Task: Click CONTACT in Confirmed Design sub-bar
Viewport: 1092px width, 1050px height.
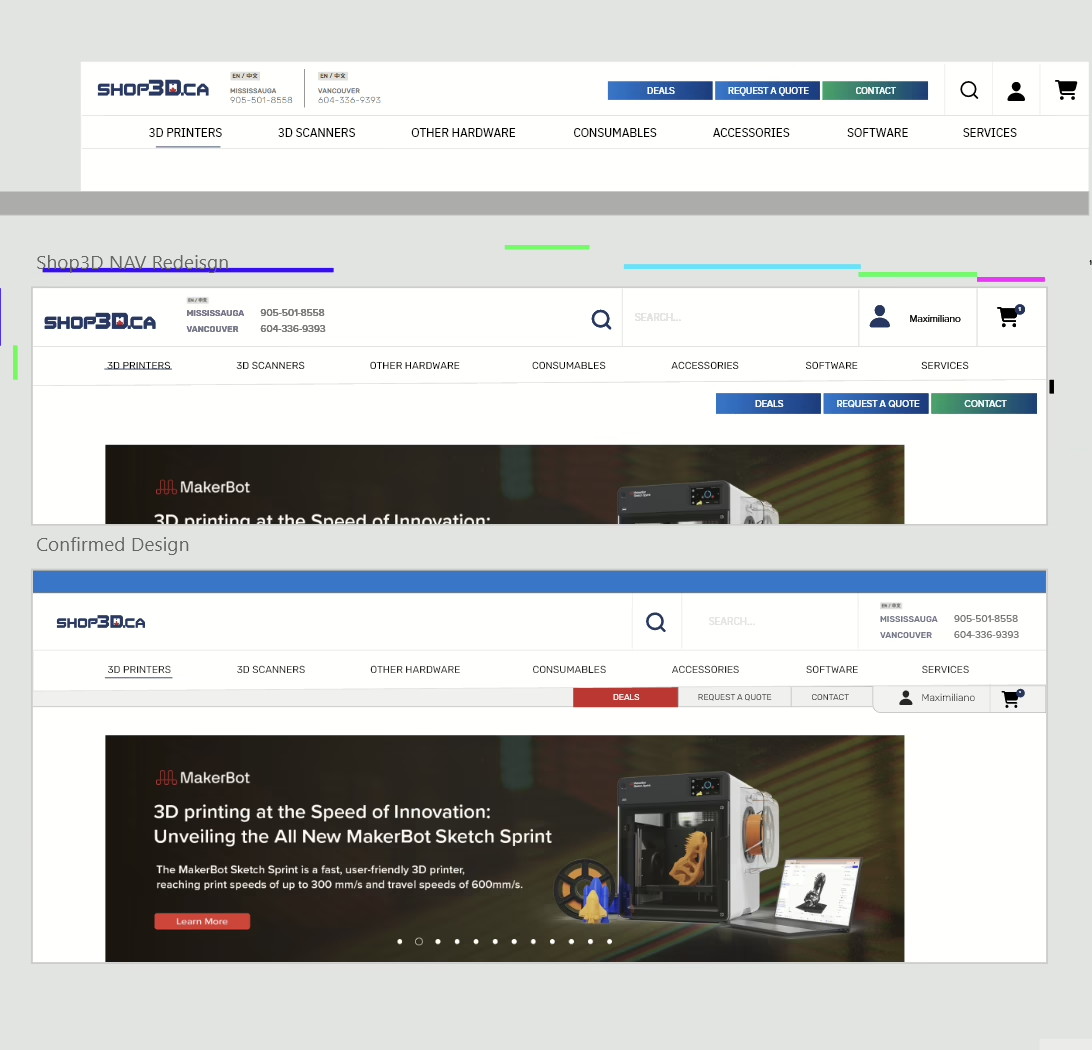Action: [829, 697]
